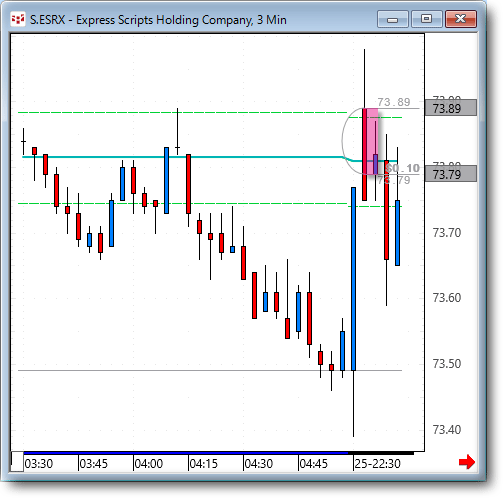The width and height of the screenshot is (504, 499).
Task: Click the 03:30 time axis label
Action: (x=39, y=463)
